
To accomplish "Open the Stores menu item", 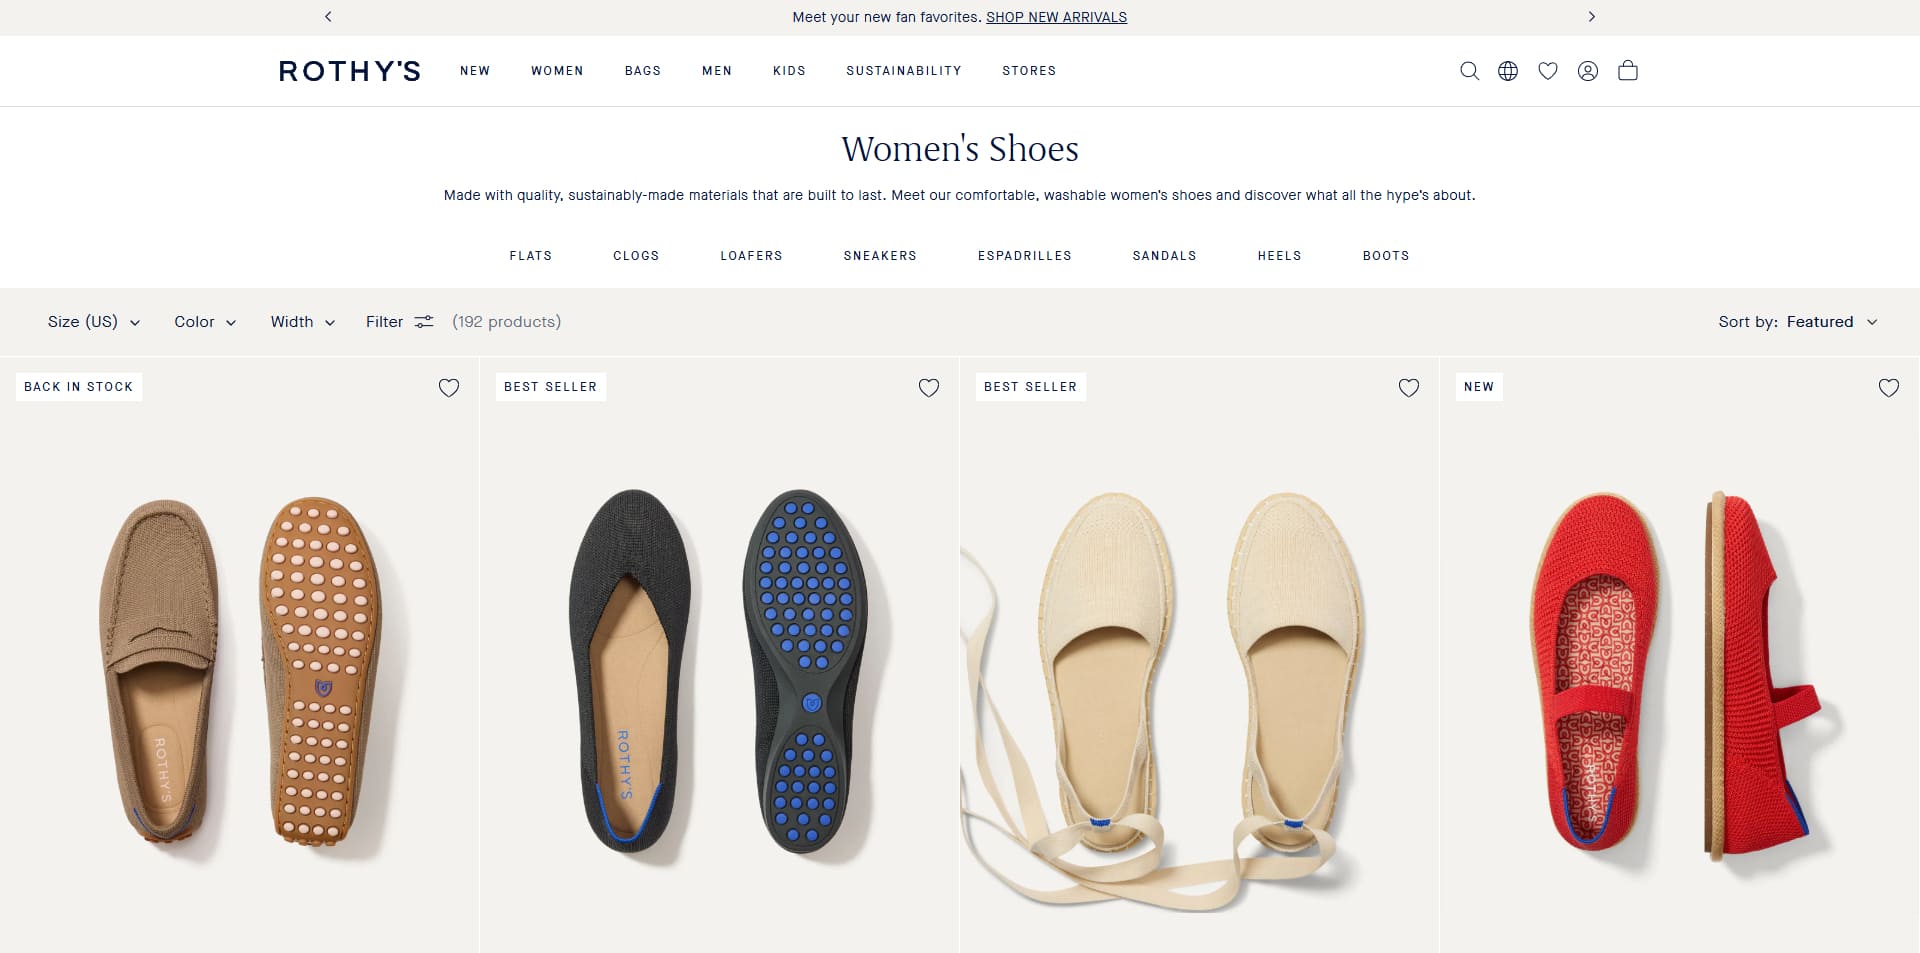I will tap(1029, 71).
